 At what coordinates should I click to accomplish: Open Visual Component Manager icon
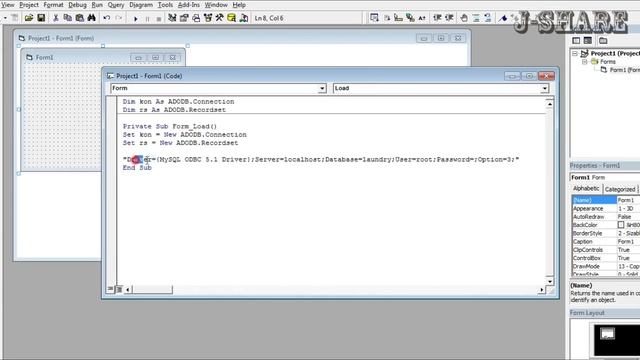pyautogui.click(x=244, y=18)
